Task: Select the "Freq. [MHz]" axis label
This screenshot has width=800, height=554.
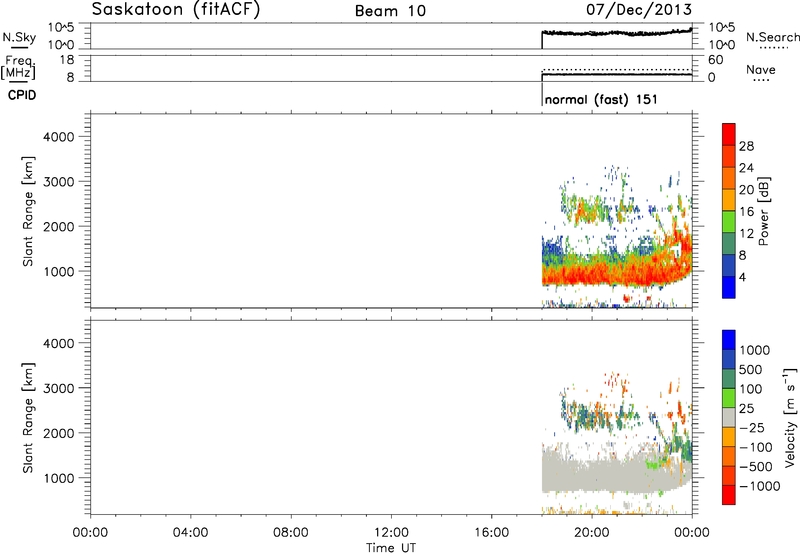Action: point(19,67)
